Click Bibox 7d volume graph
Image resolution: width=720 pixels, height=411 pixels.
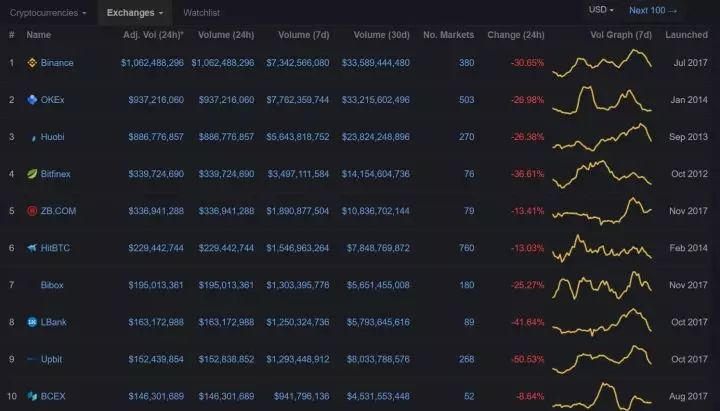pos(602,285)
